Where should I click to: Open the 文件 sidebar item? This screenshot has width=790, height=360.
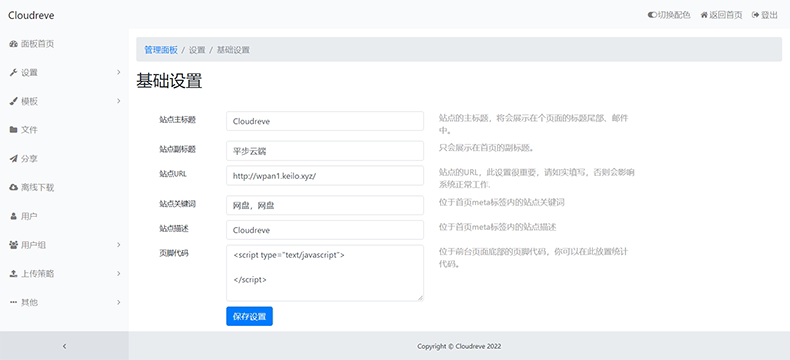[x=64, y=130]
